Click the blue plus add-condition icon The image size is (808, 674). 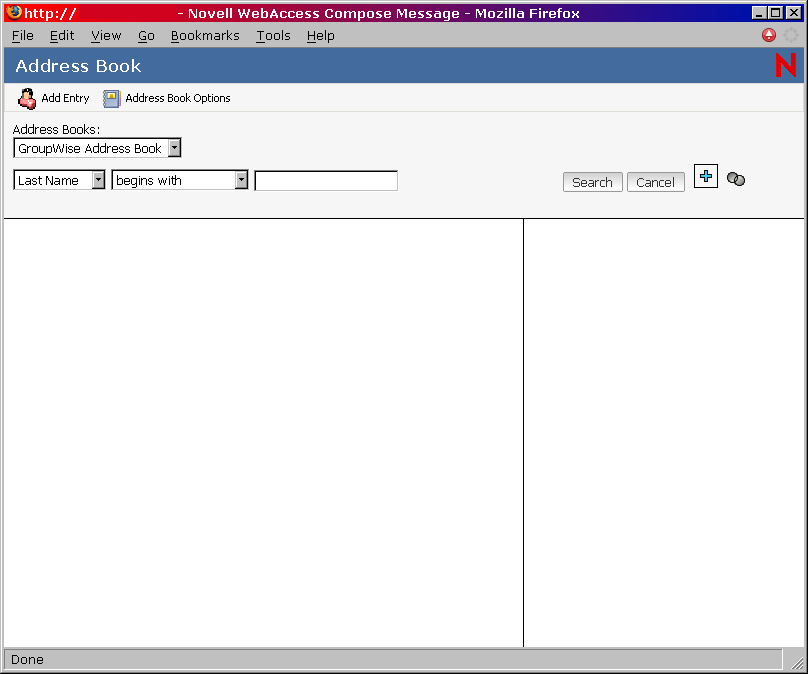coord(705,176)
